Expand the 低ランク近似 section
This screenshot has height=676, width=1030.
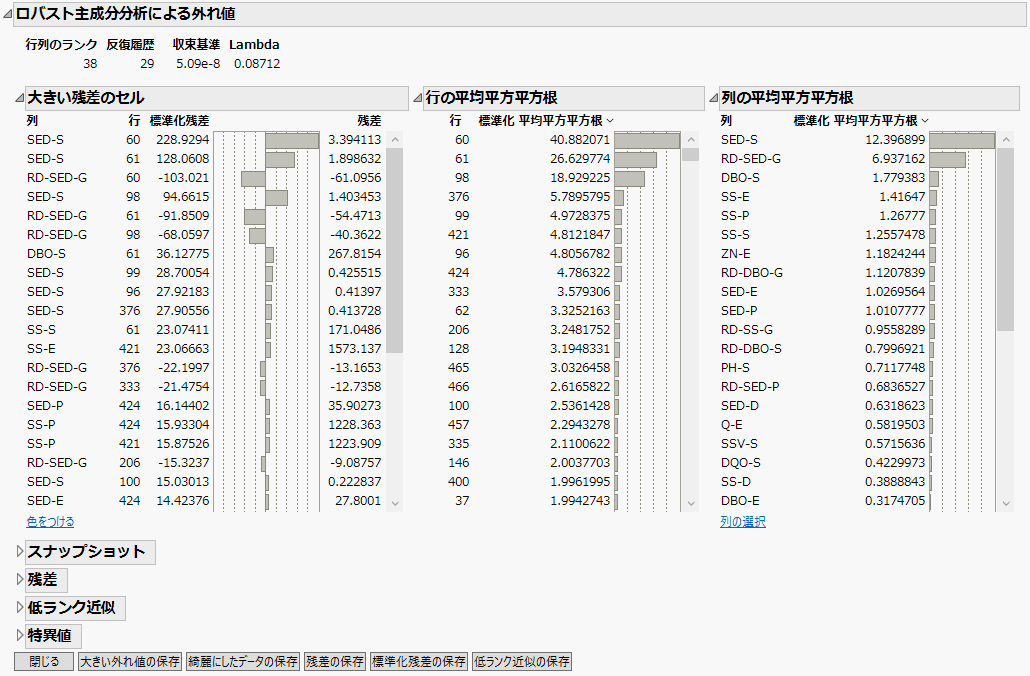coord(20,608)
